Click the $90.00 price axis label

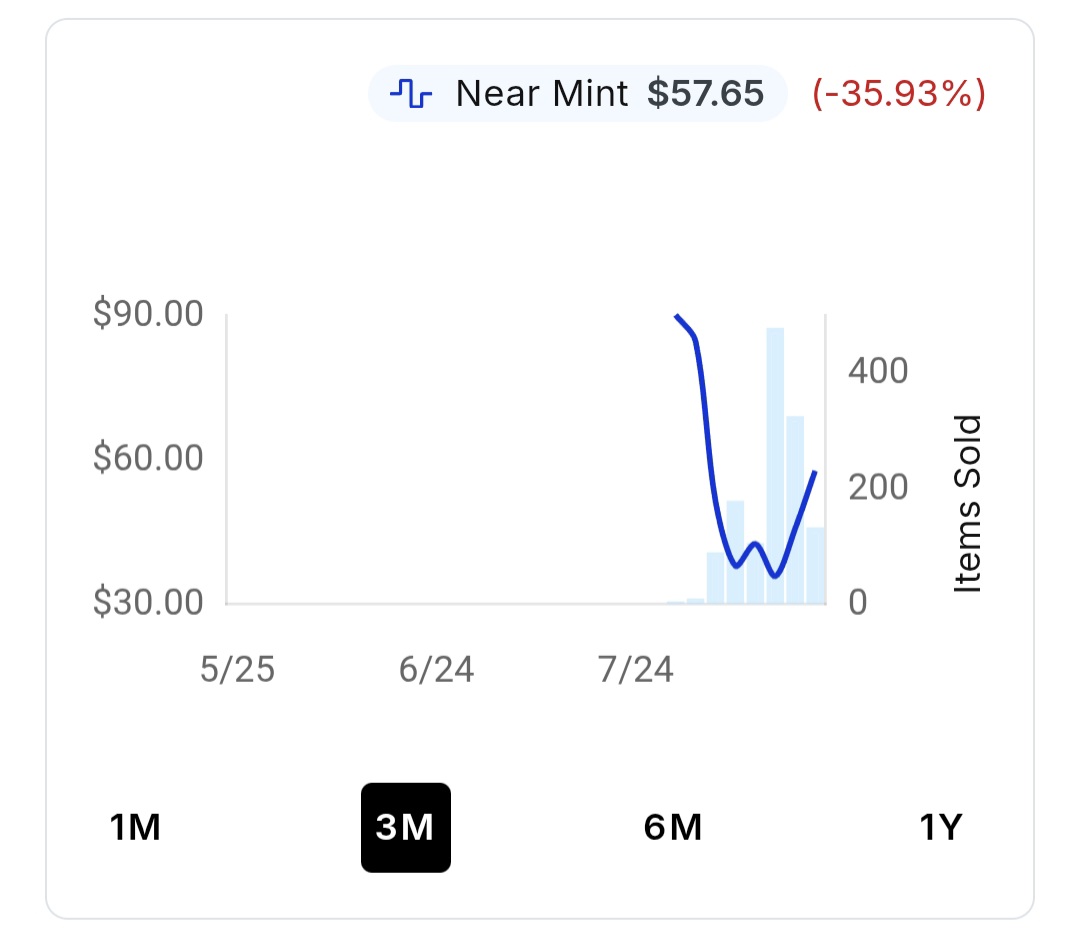[x=148, y=313]
